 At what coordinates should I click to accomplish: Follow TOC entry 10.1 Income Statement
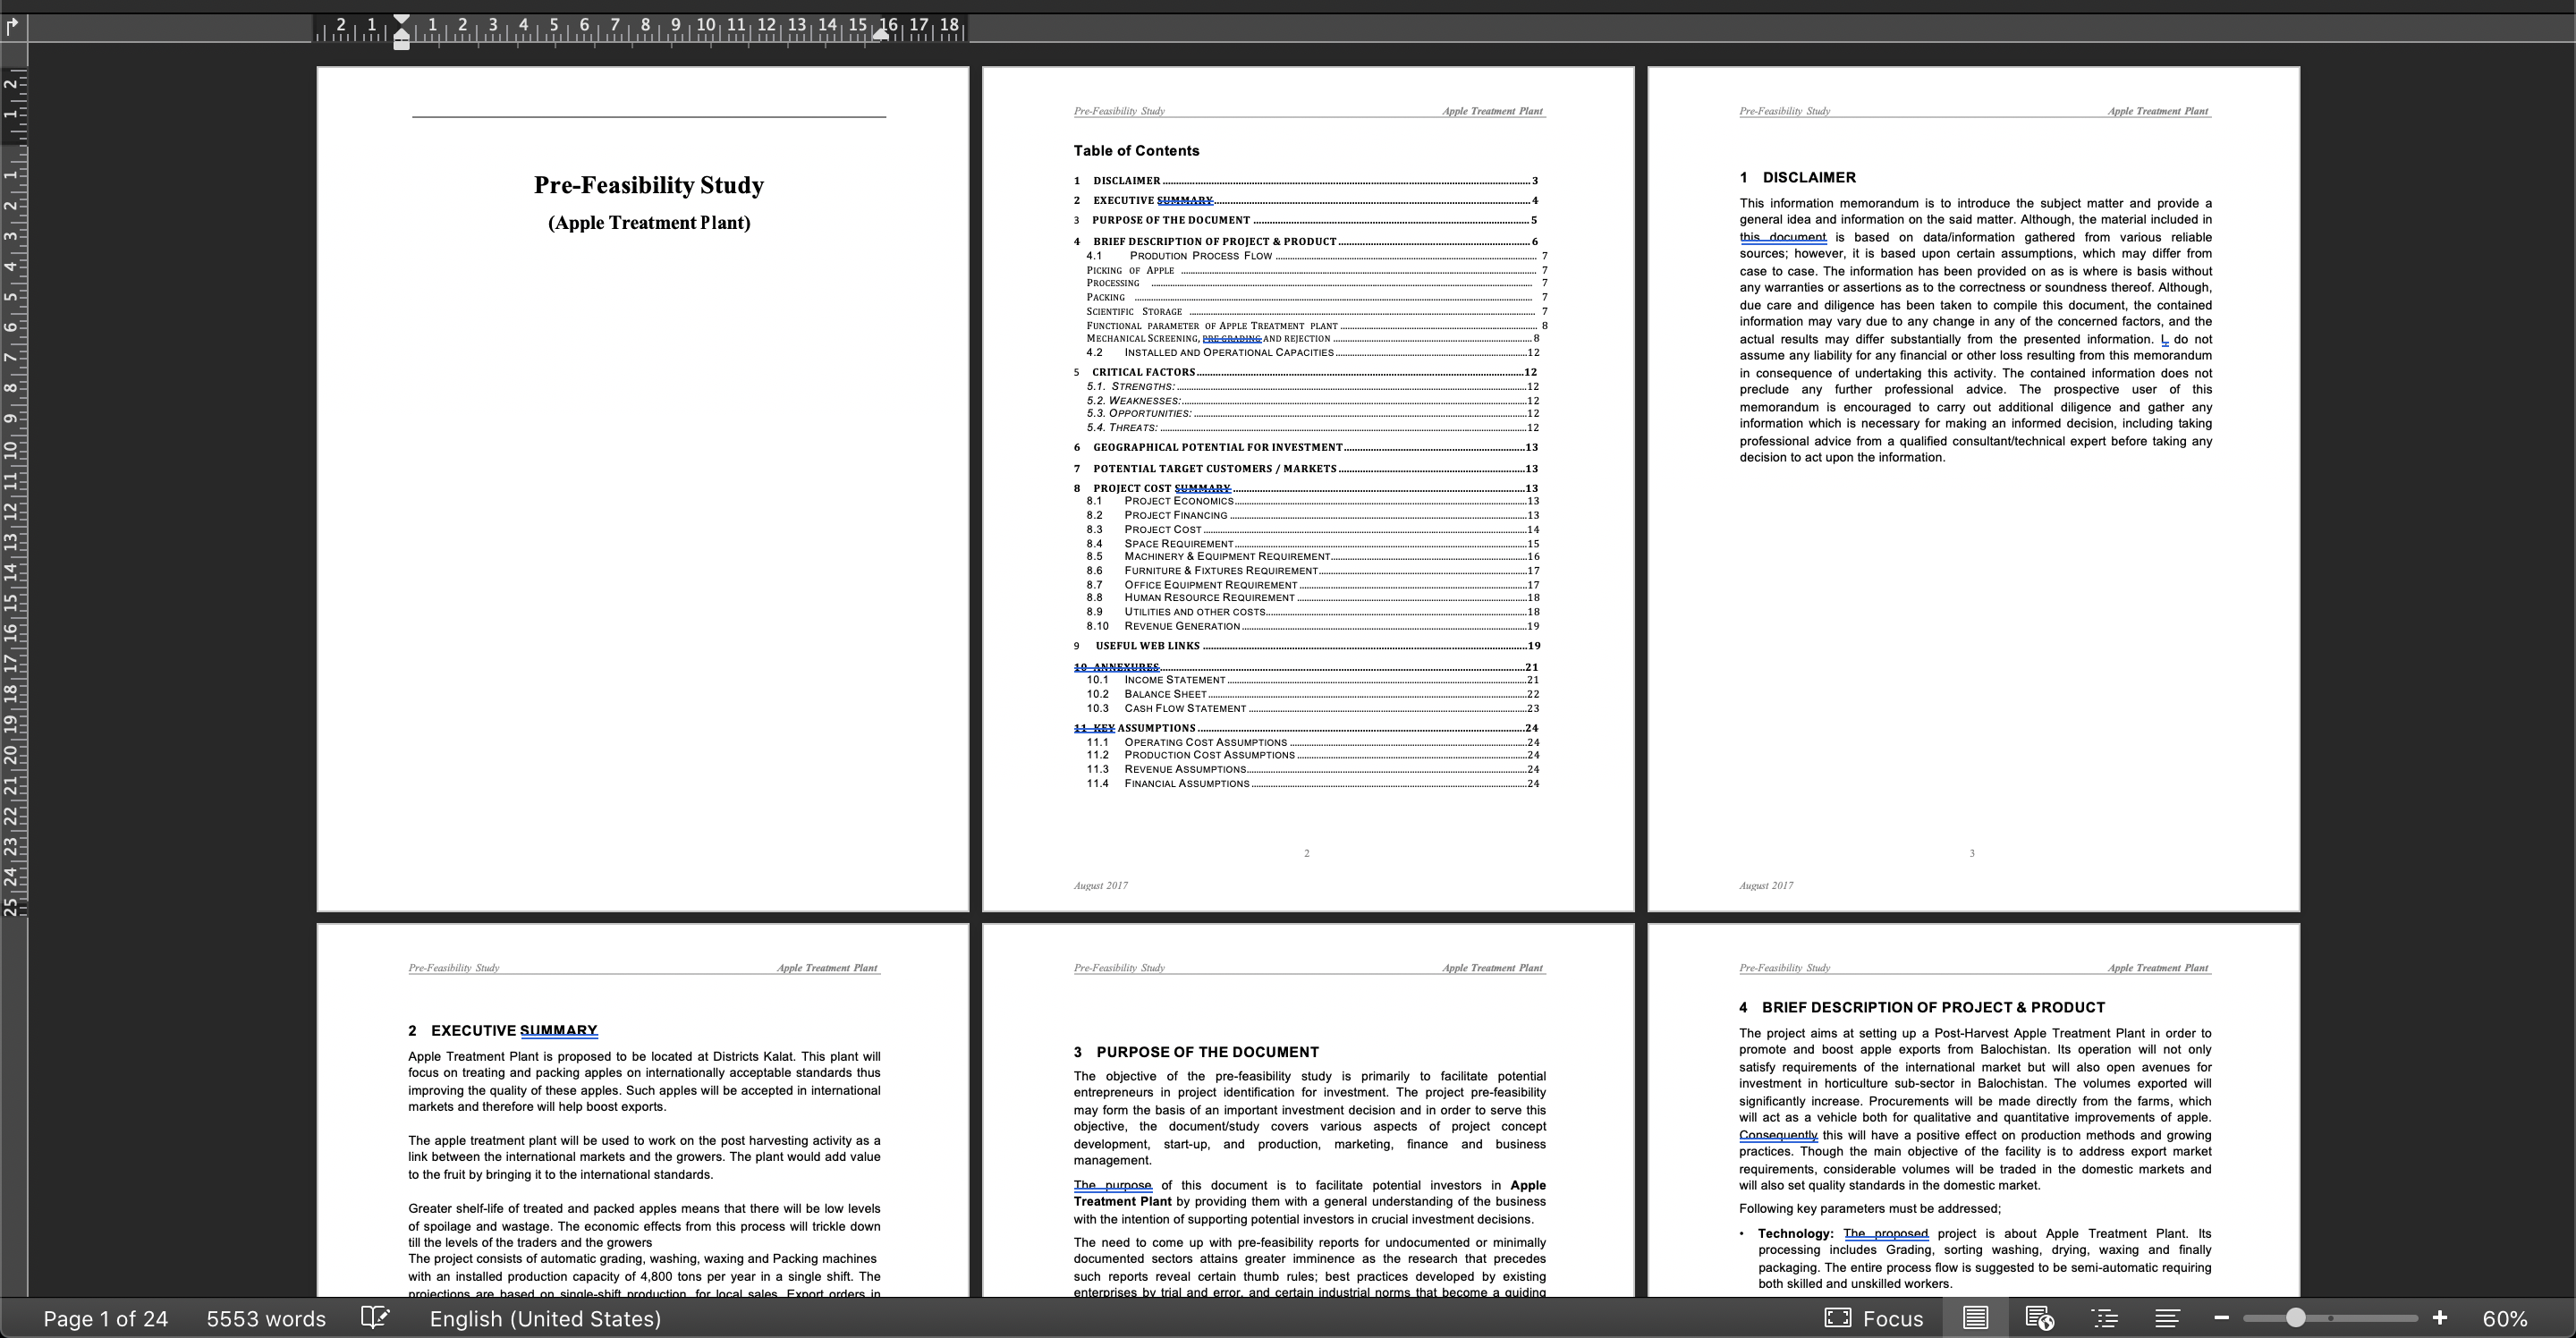(1313, 680)
